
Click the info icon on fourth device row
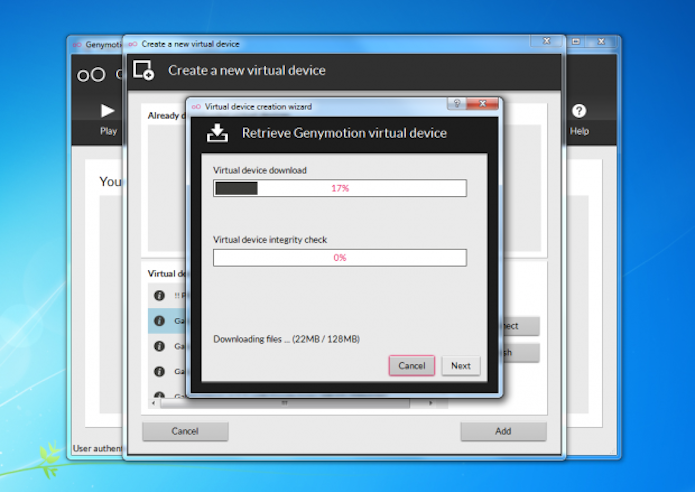point(159,371)
